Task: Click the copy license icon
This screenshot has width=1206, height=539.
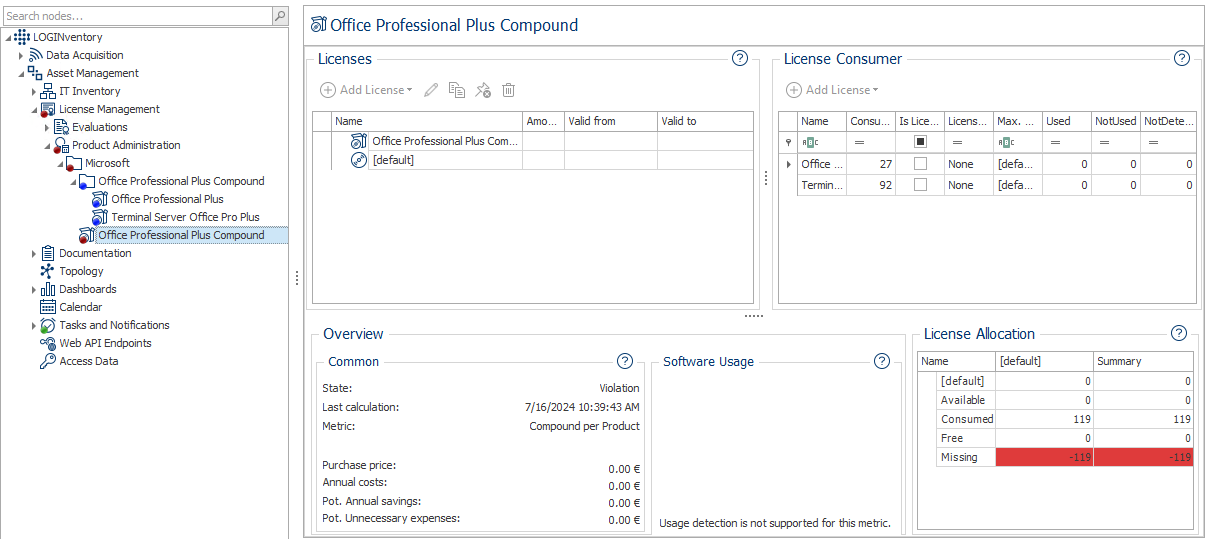Action: coord(457,90)
